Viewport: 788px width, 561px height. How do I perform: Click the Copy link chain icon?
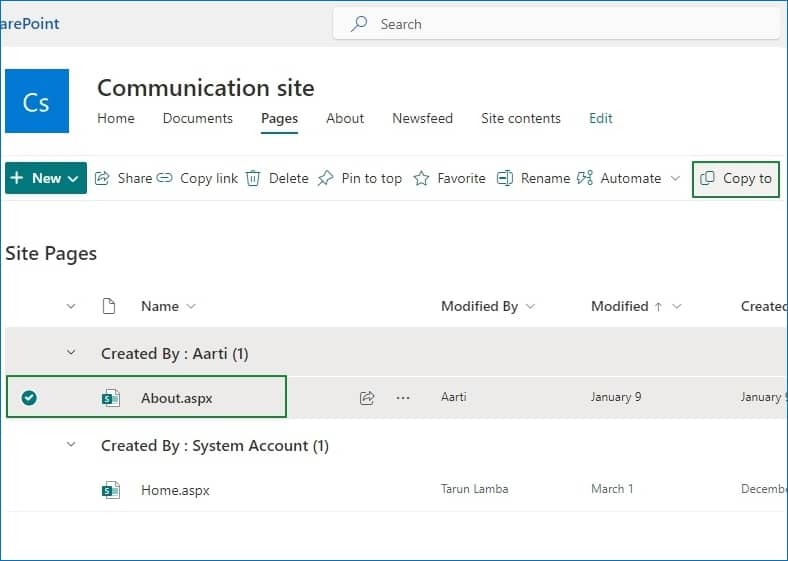pyautogui.click(x=164, y=178)
